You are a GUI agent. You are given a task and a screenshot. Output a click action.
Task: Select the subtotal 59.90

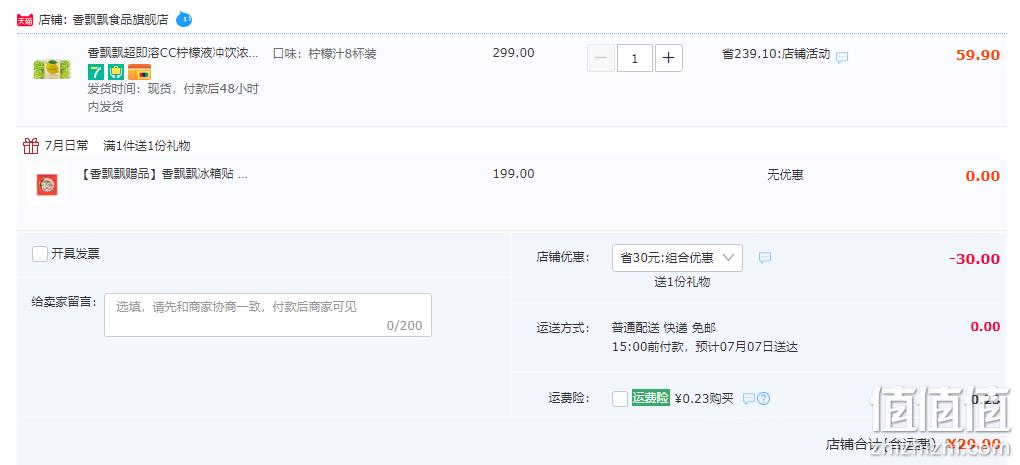pos(978,55)
